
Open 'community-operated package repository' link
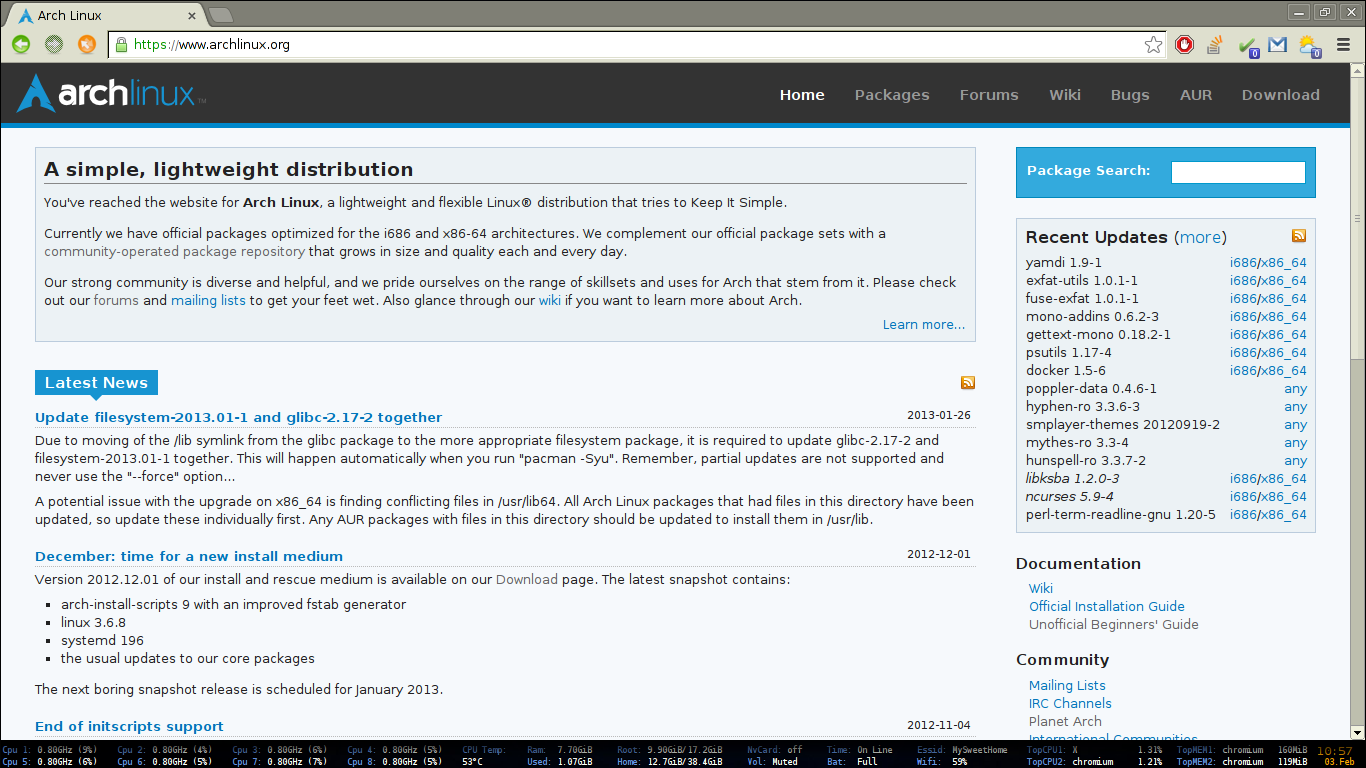174,252
